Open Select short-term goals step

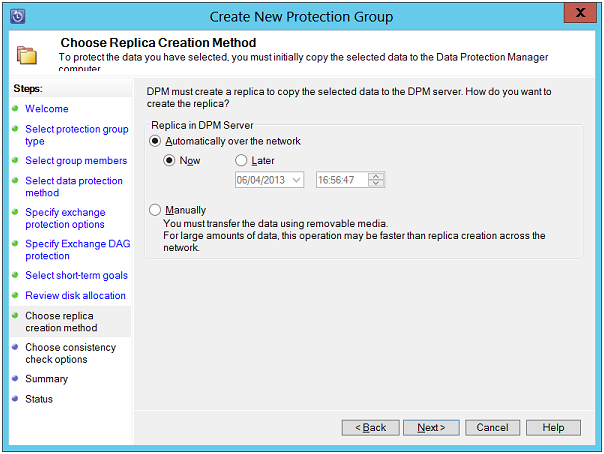tap(76, 275)
